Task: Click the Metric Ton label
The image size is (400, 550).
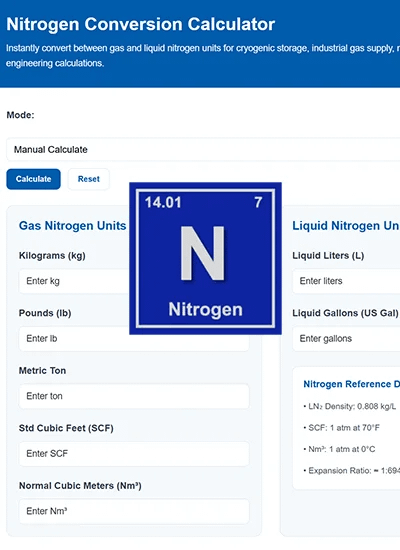Action: click(42, 370)
